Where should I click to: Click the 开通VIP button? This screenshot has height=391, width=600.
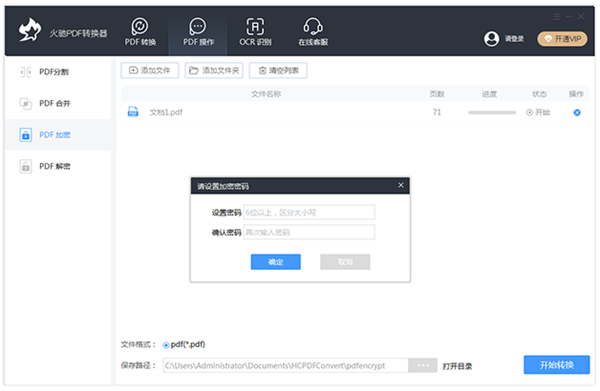(562, 39)
